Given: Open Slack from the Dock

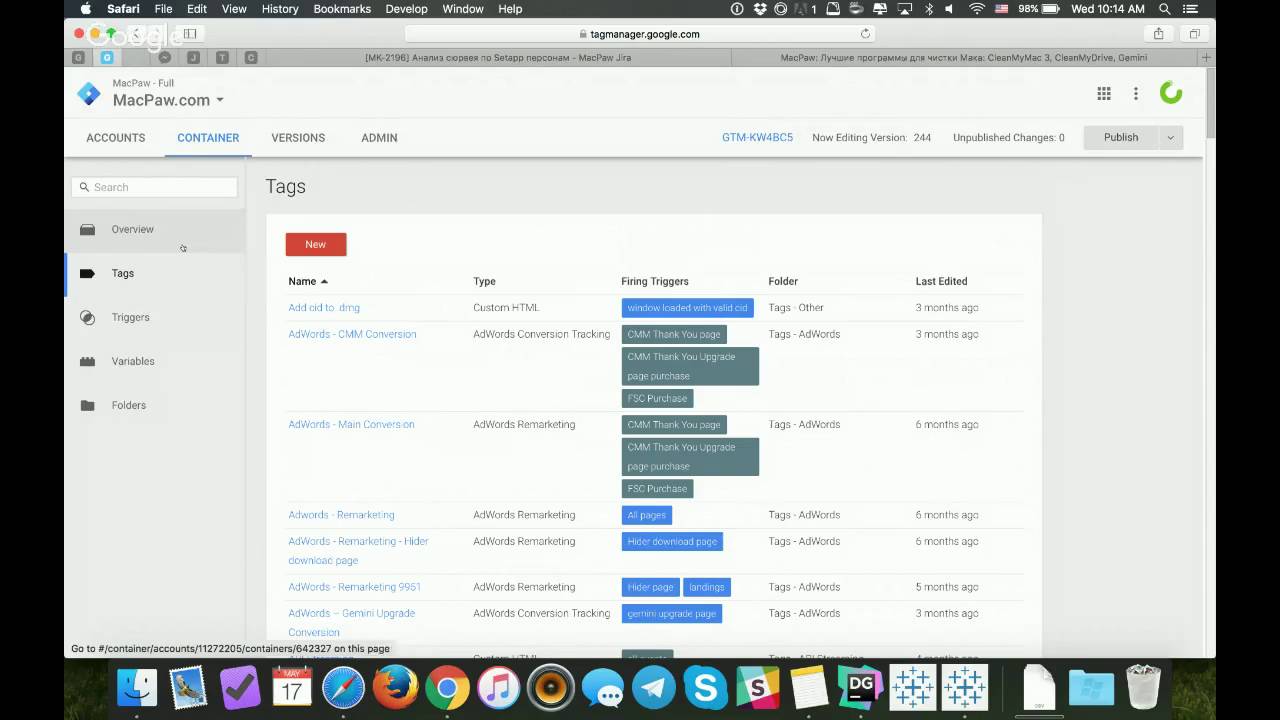Looking at the screenshot, I should pyautogui.click(x=757, y=688).
